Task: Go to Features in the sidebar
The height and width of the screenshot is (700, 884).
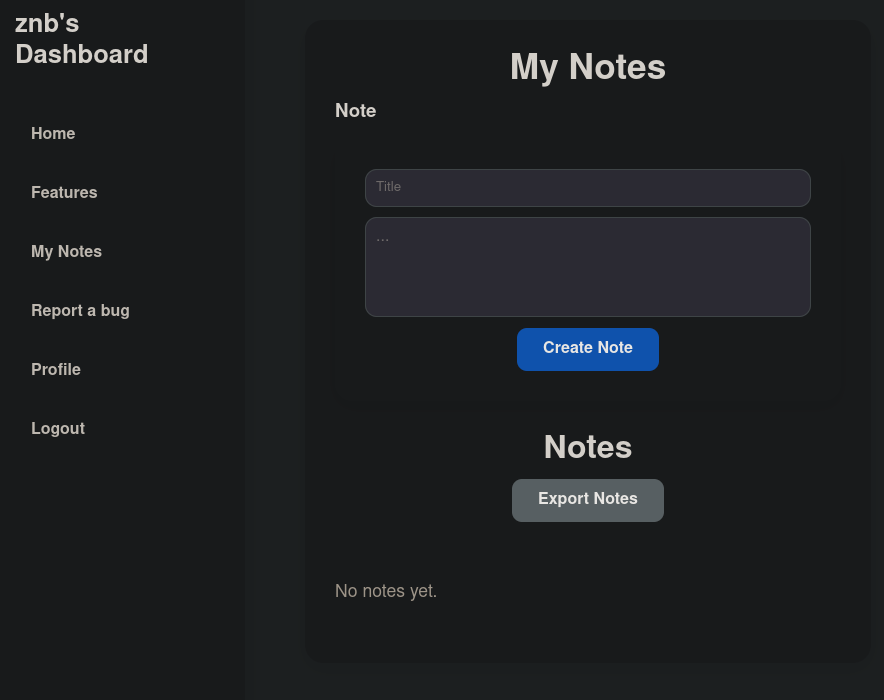Action: click(64, 193)
